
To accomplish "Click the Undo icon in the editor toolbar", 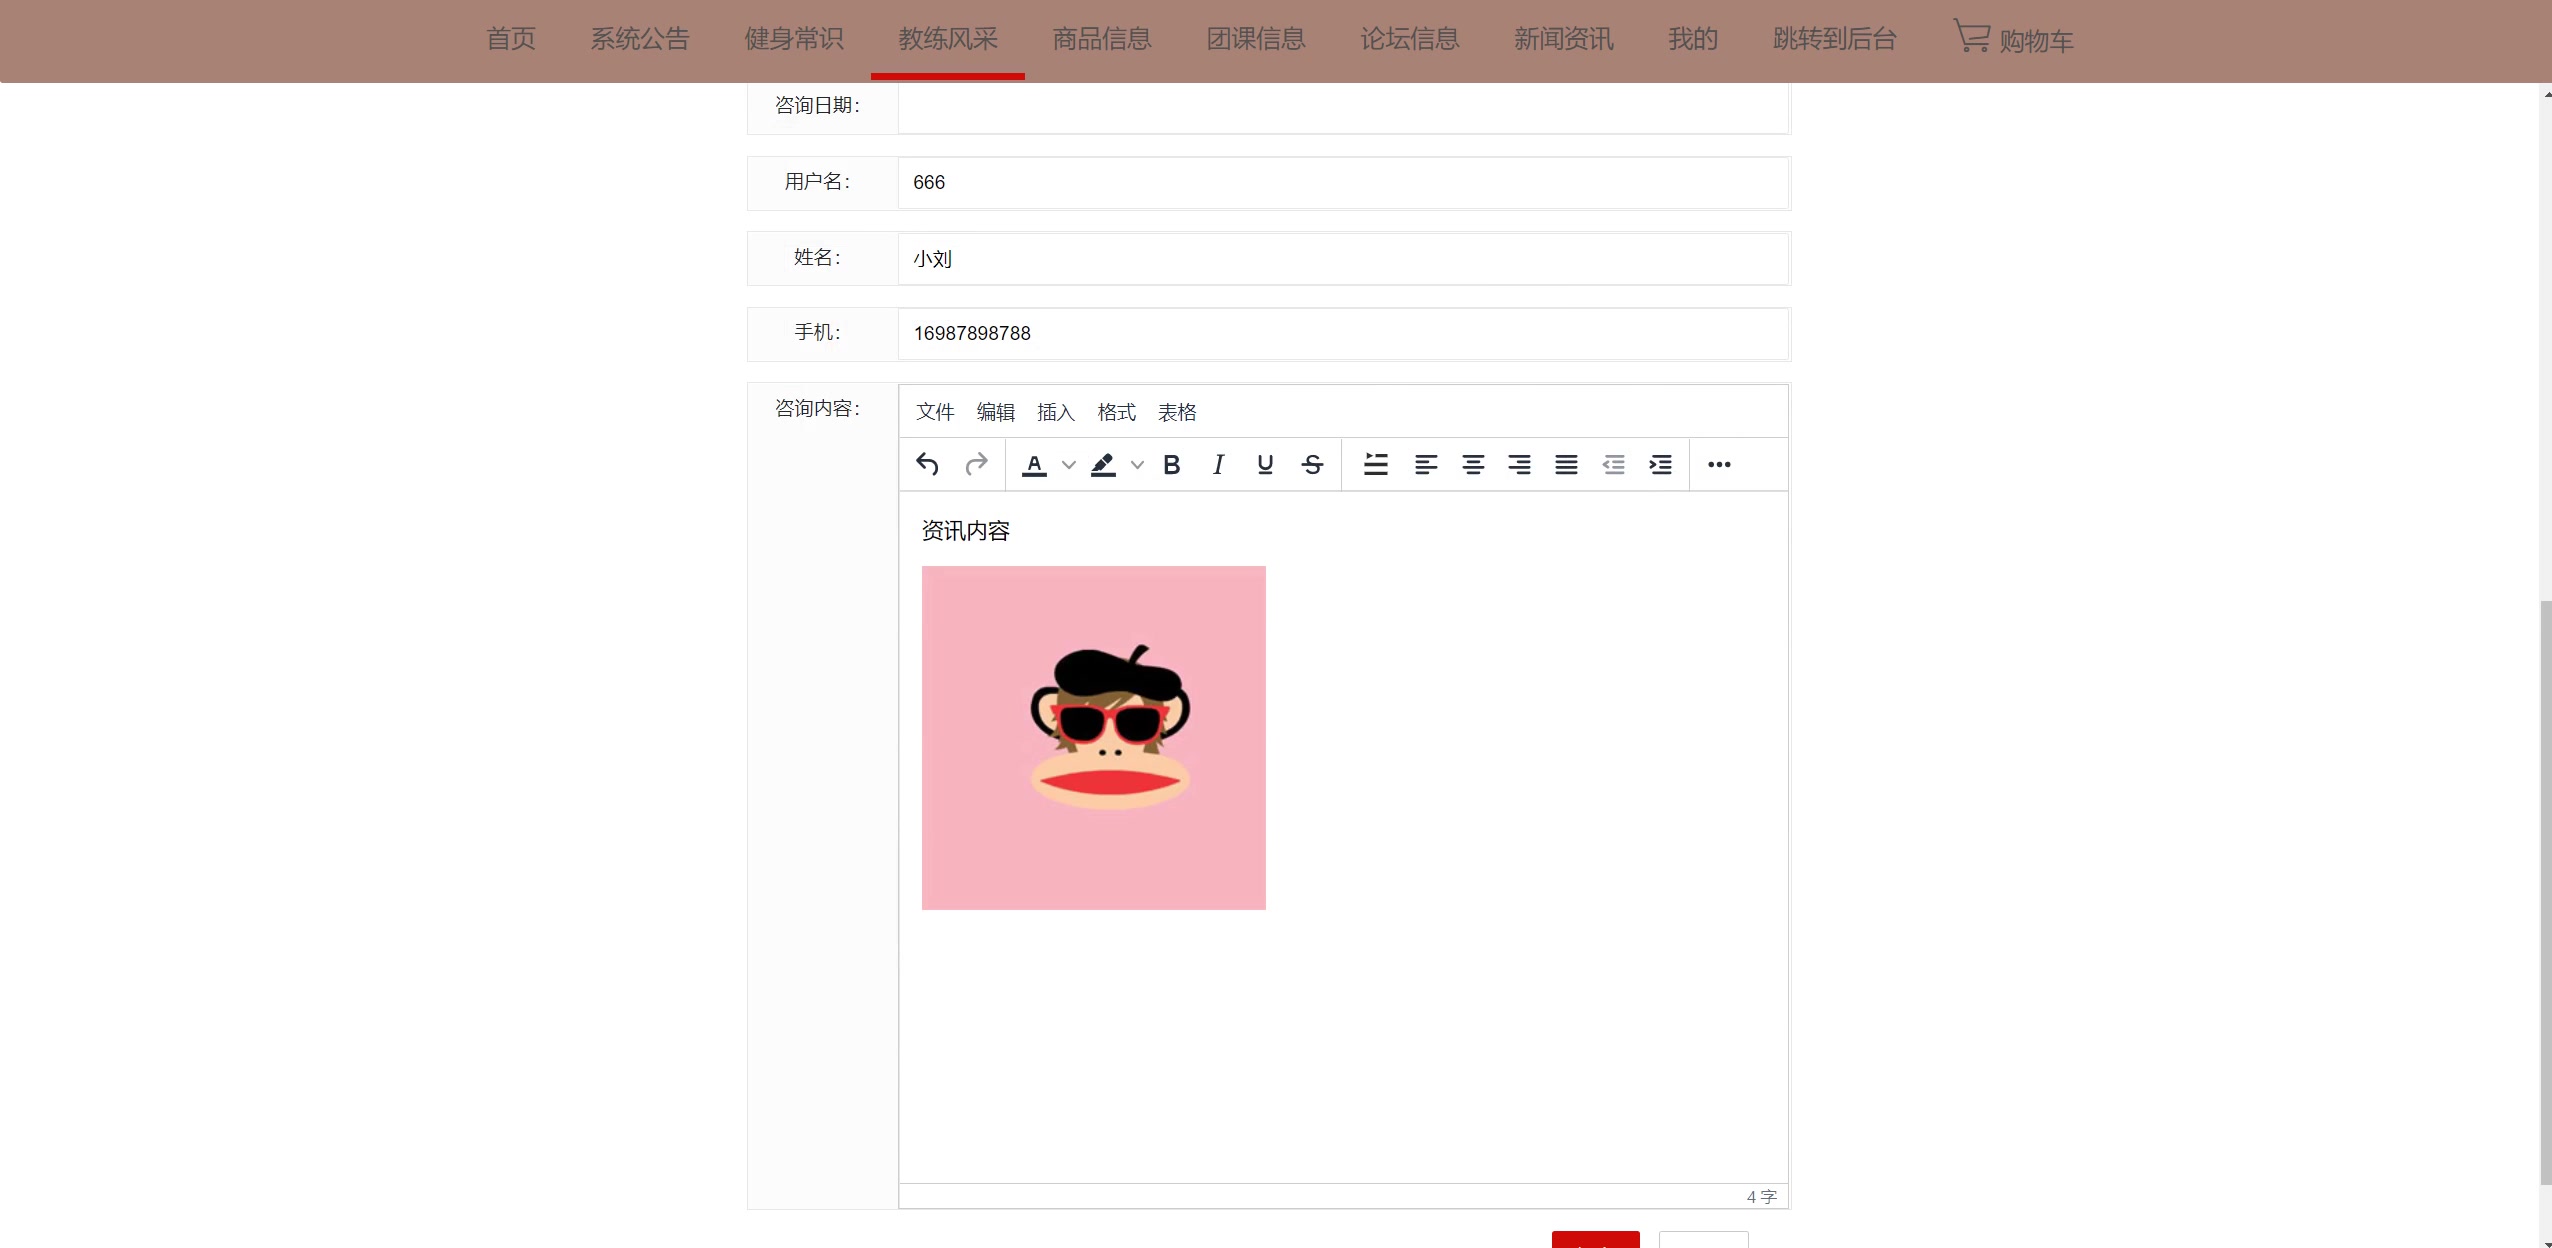I will pyautogui.click(x=926, y=464).
